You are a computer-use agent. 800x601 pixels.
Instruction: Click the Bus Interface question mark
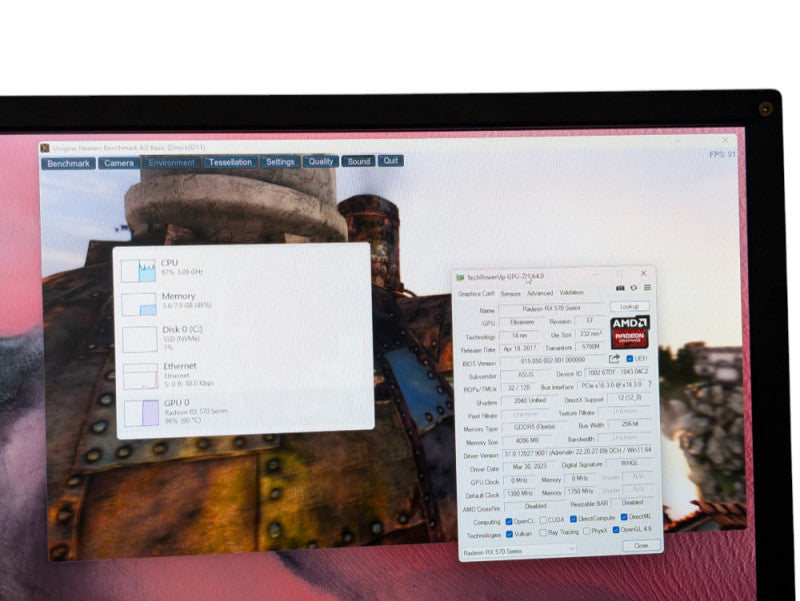pyautogui.click(x=649, y=384)
